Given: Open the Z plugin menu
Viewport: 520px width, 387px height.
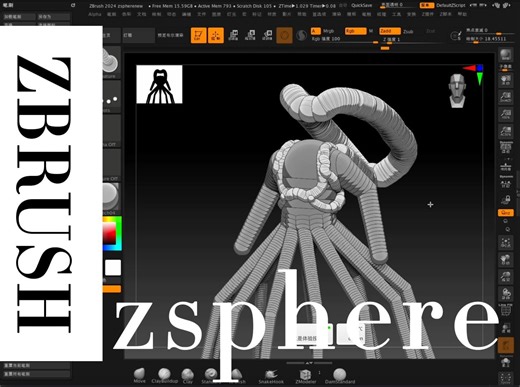Looking at the screenshot, I should [428, 14].
